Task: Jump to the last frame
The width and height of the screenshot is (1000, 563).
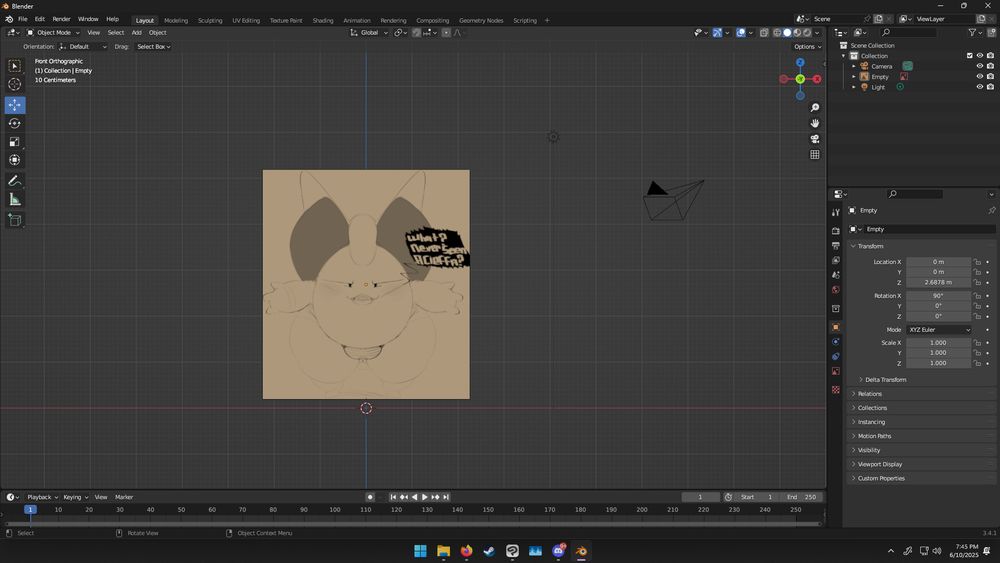Action: [446, 497]
